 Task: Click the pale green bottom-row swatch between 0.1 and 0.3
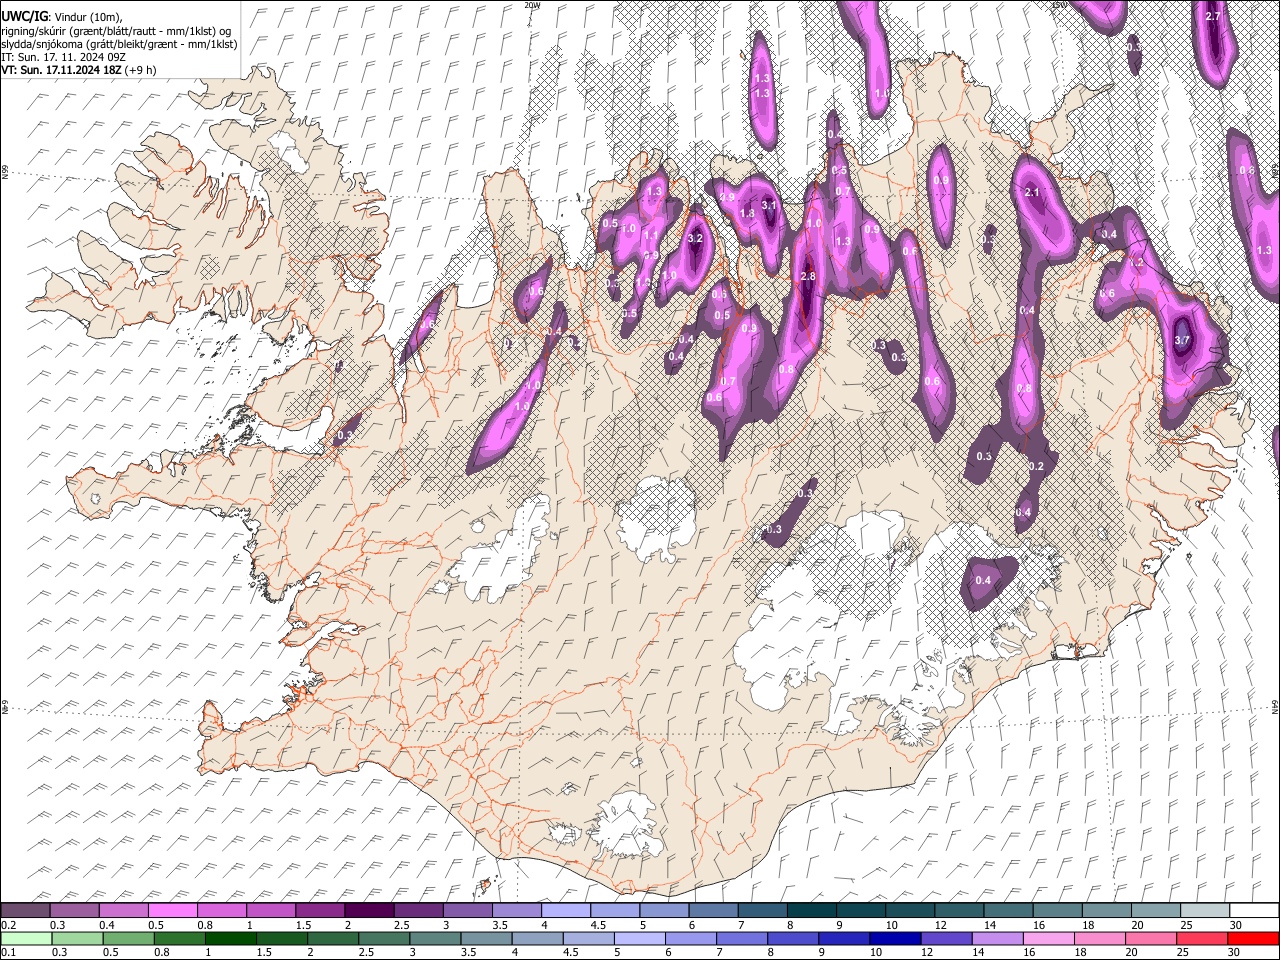pyautogui.click(x=25, y=938)
